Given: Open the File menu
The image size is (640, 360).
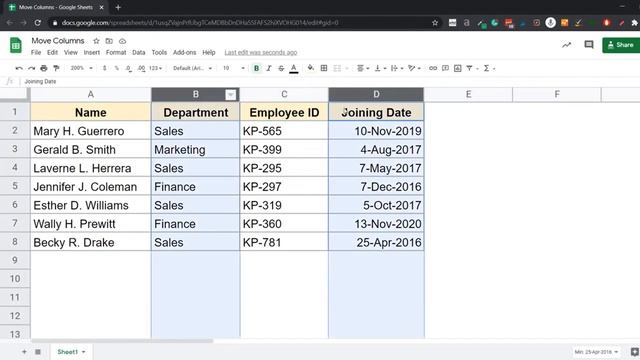Looking at the screenshot, I should 36,52.
